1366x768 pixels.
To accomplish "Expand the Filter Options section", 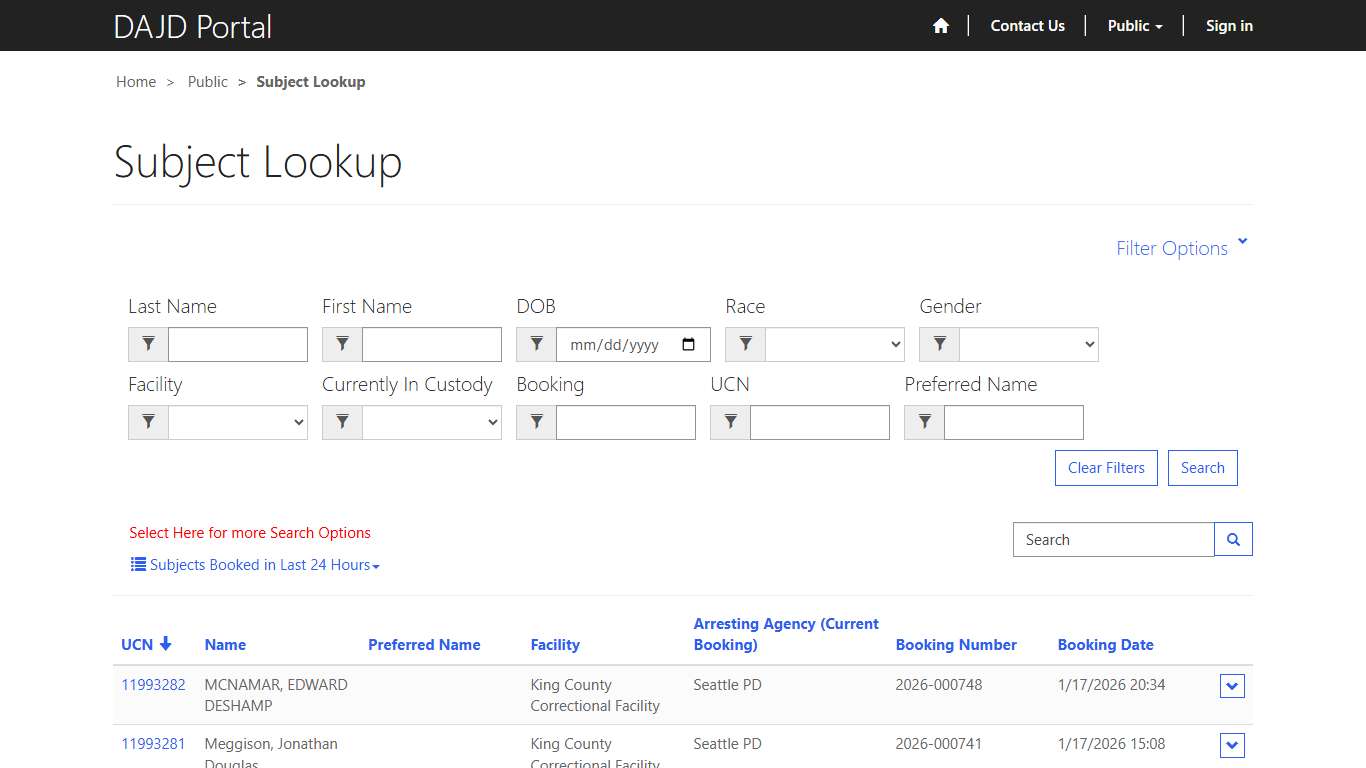I will tap(1181, 247).
